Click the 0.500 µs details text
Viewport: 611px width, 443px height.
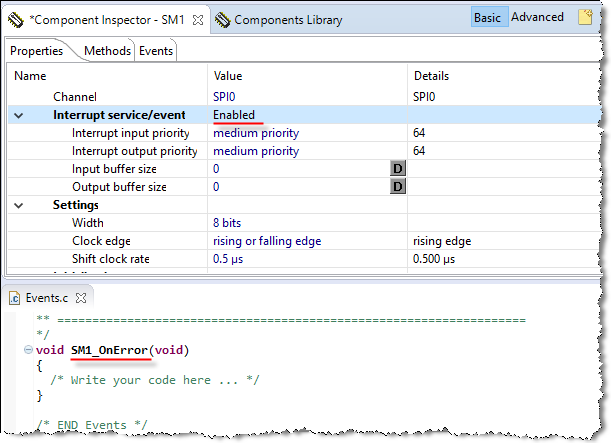(434, 259)
